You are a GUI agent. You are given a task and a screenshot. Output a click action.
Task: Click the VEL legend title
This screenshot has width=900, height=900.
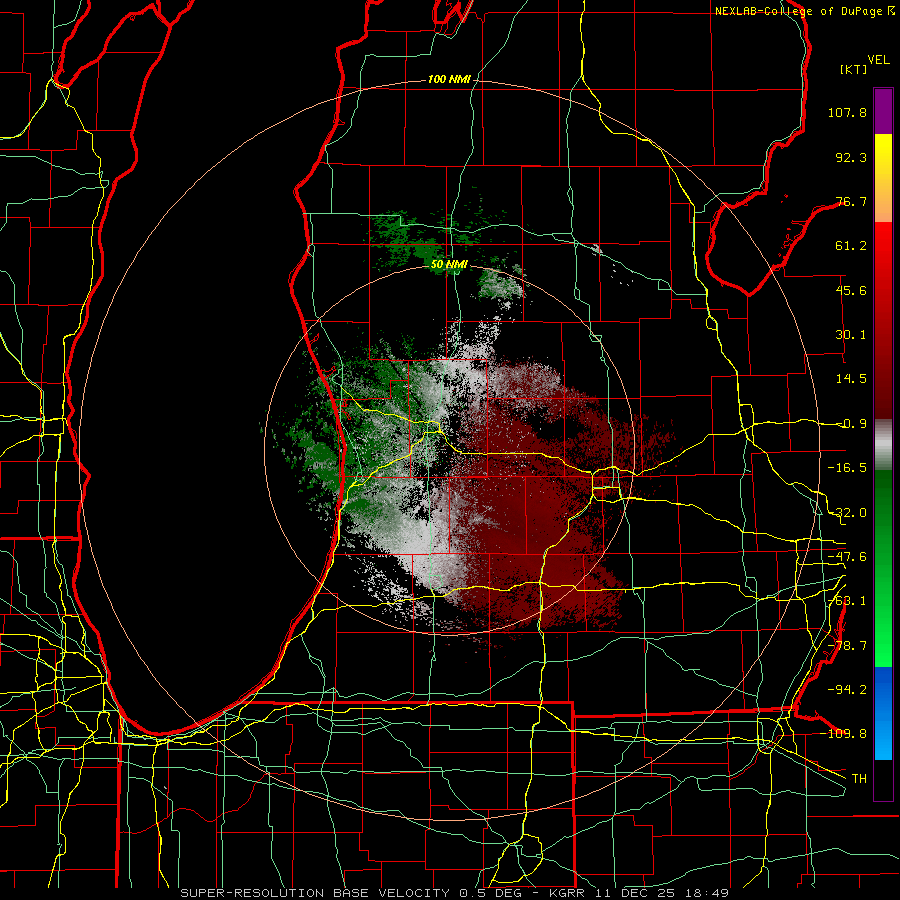coord(878,60)
